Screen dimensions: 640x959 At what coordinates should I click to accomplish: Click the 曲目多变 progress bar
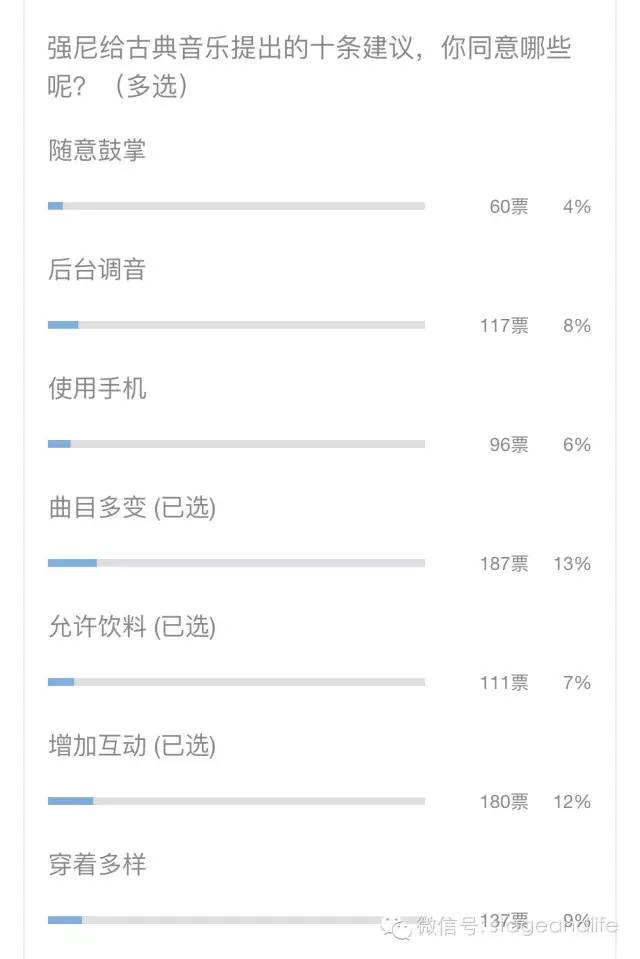236,563
